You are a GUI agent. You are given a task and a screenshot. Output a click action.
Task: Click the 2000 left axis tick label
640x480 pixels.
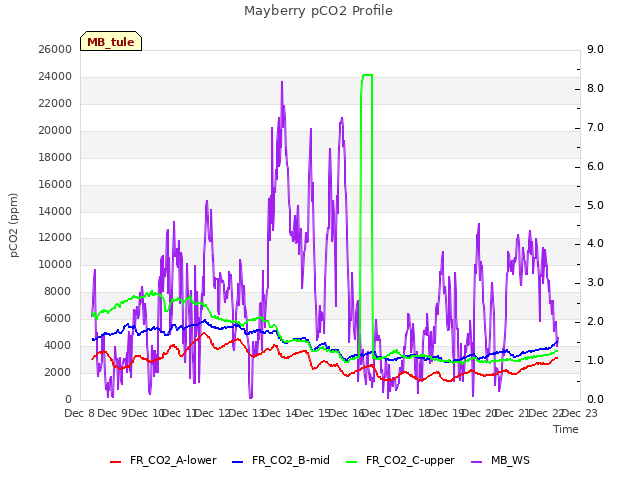pos(58,372)
